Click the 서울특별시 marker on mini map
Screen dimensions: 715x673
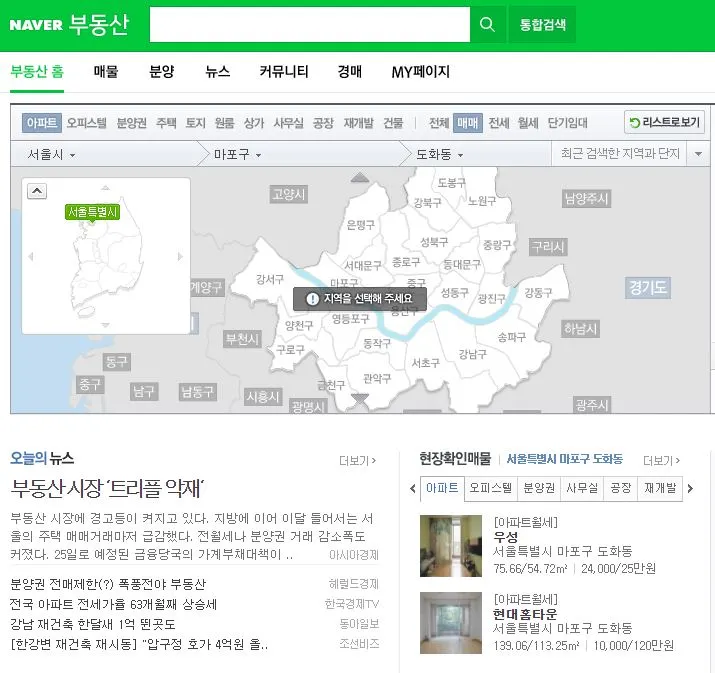click(92, 212)
